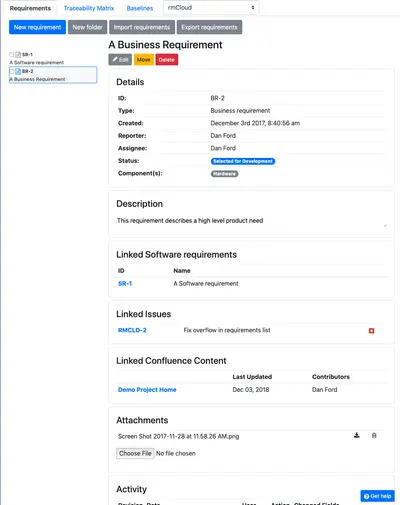Open the Baselines tab

click(x=140, y=8)
